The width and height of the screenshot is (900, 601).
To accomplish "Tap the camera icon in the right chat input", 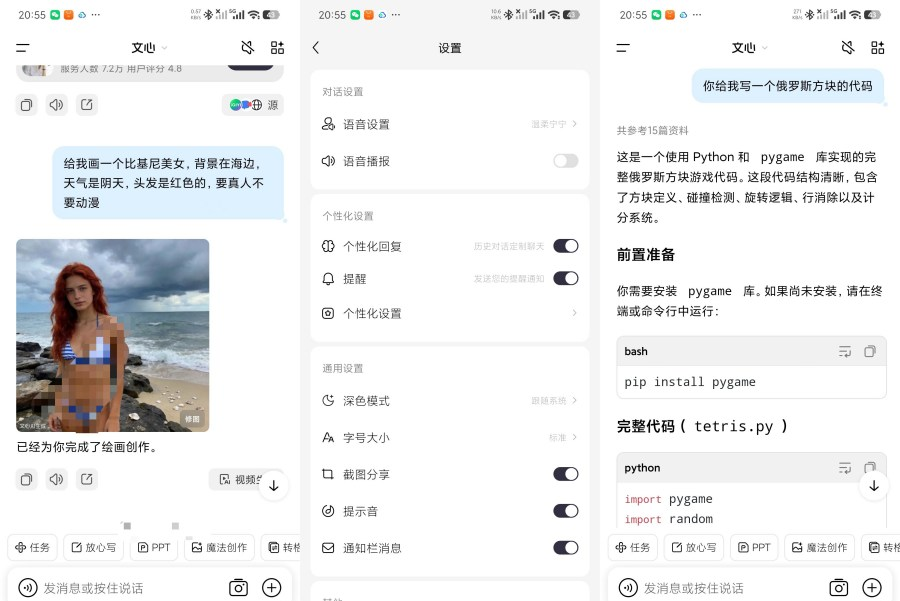I will (839, 587).
